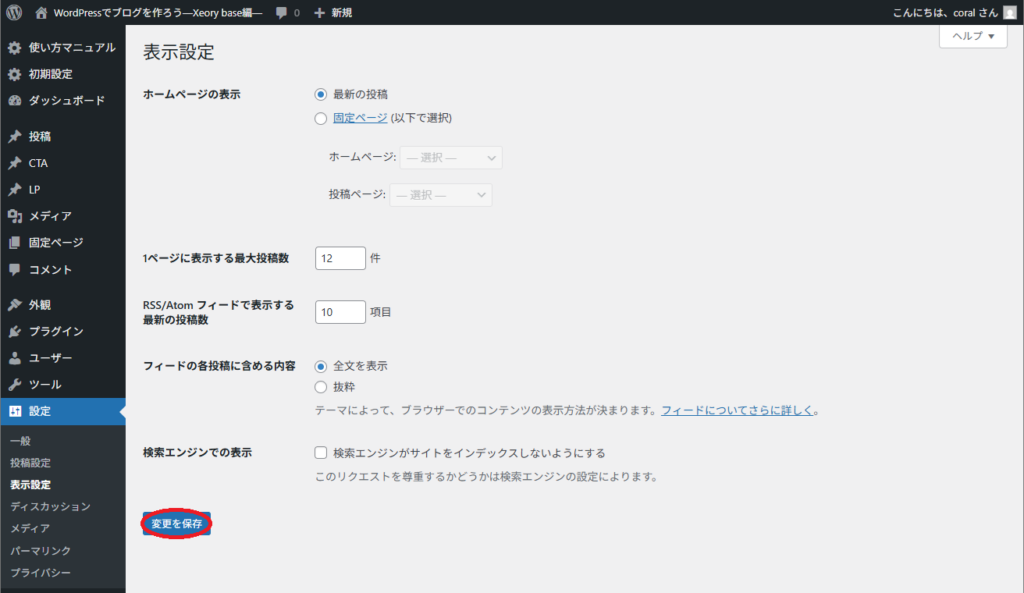Click the maximum posts per page input field
This screenshot has width=1024, height=593.
[x=340, y=257]
